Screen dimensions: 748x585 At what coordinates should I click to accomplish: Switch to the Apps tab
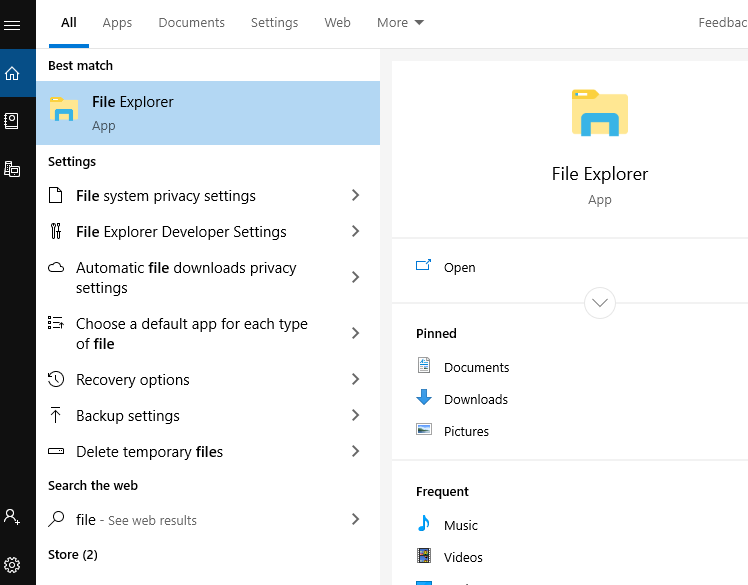coord(117,23)
